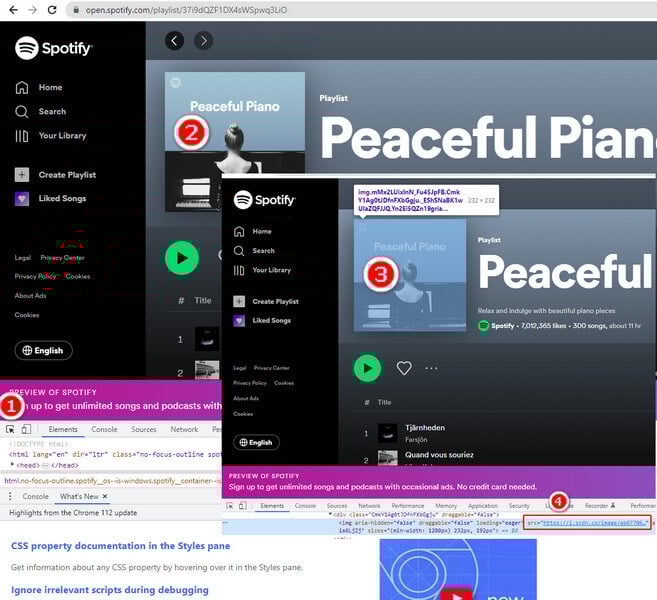Switch to Performance tab in front DevTools
This screenshot has width=657, height=600.
(408, 506)
